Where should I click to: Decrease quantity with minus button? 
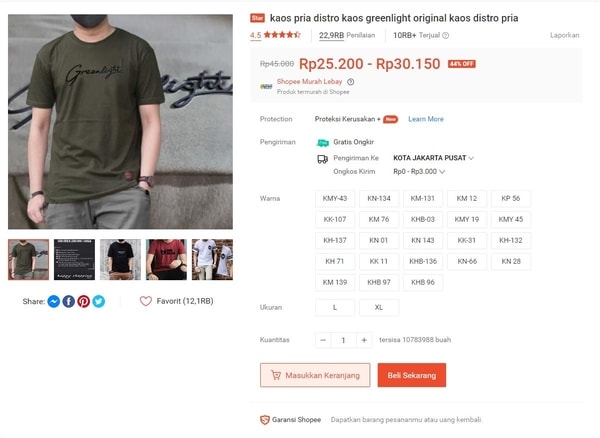click(x=323, y=340)
